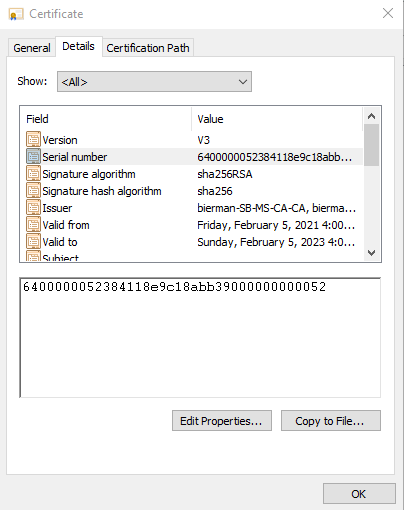
Task: Open the Certification Path tab
Action: (x=148, y=48)
